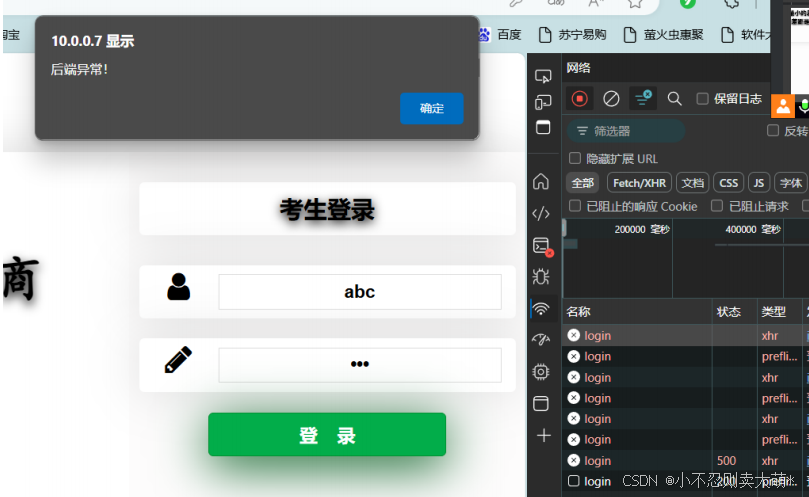Open the Elements panel code icon
Viewport: 809px width, 497px height.
coord(541,213)
